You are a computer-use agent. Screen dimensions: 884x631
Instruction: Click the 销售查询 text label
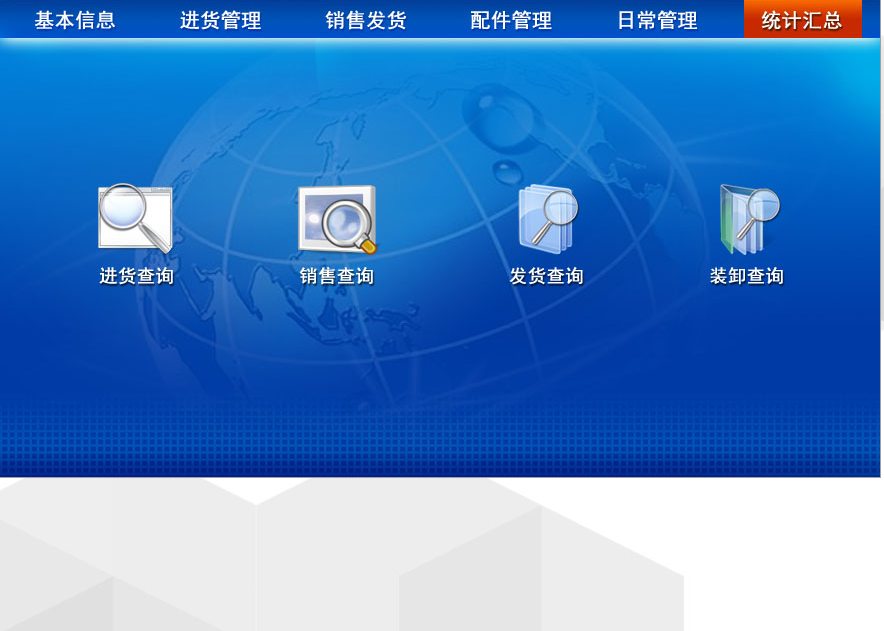click(337, 276)
